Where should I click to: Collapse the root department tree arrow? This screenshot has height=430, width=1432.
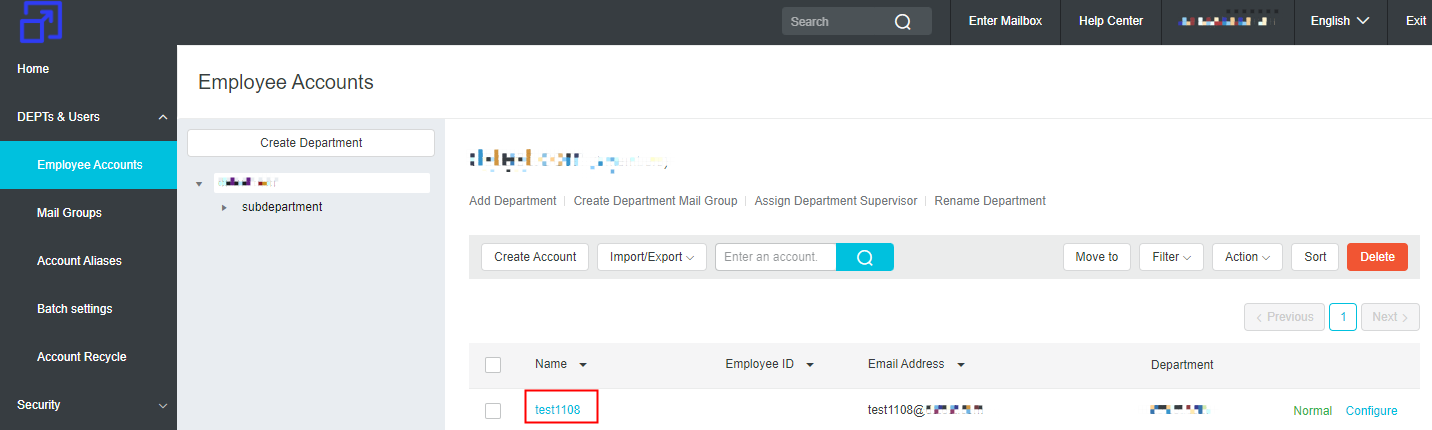[199, 184]
